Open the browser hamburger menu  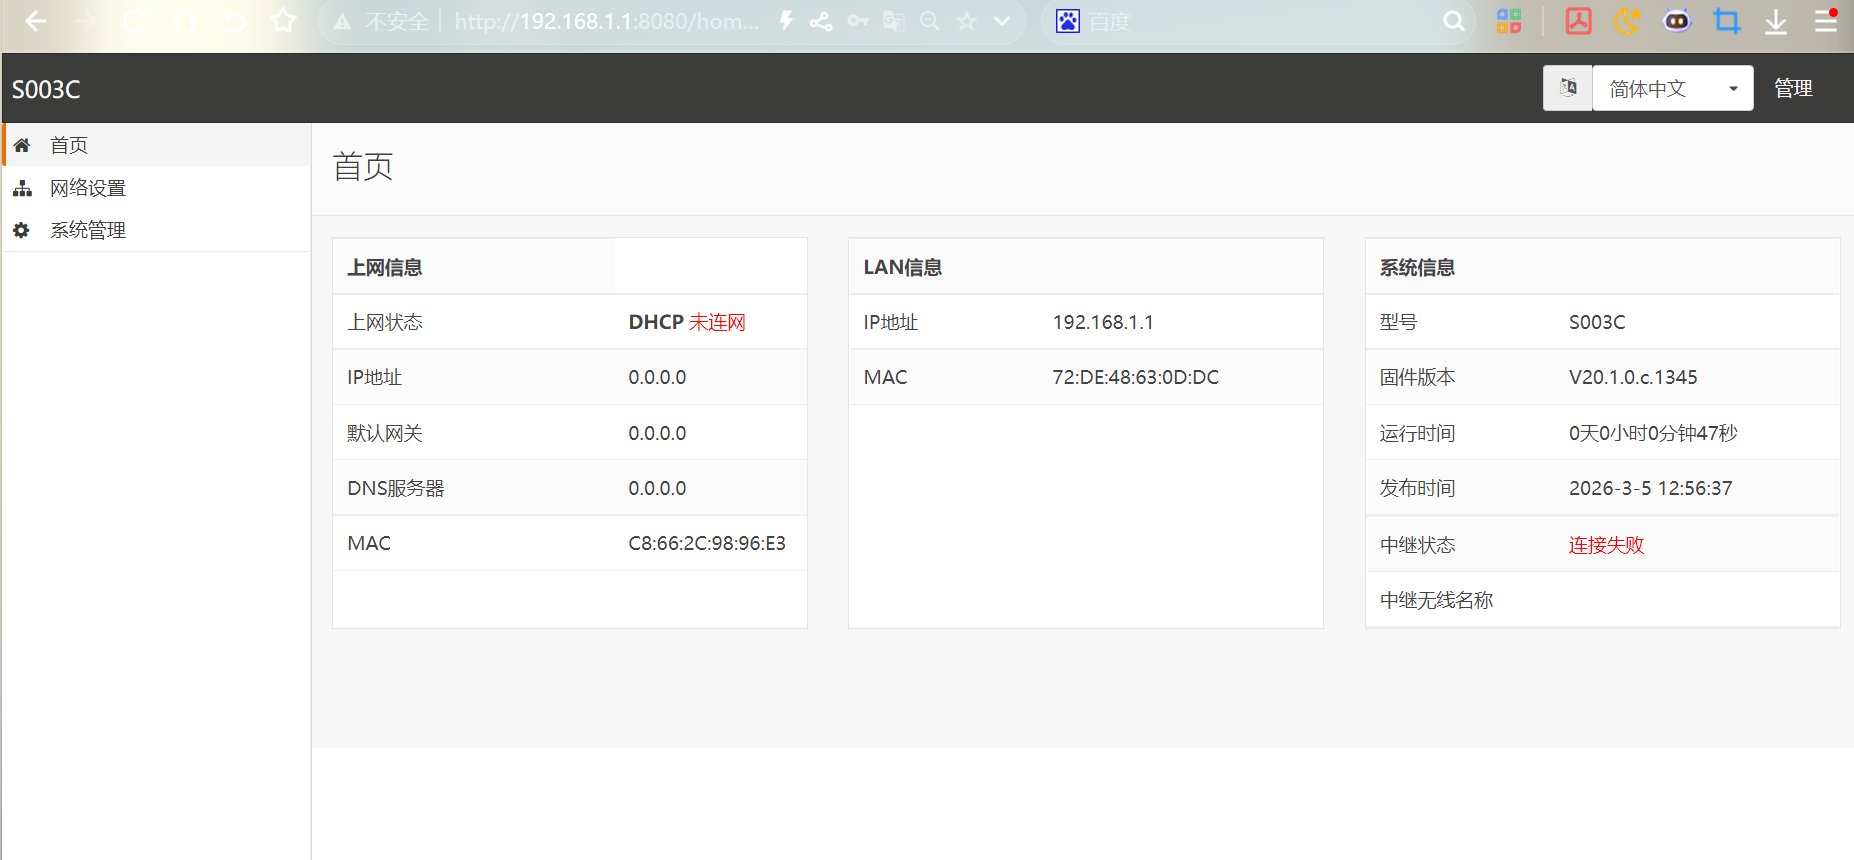coord(1826,21)
